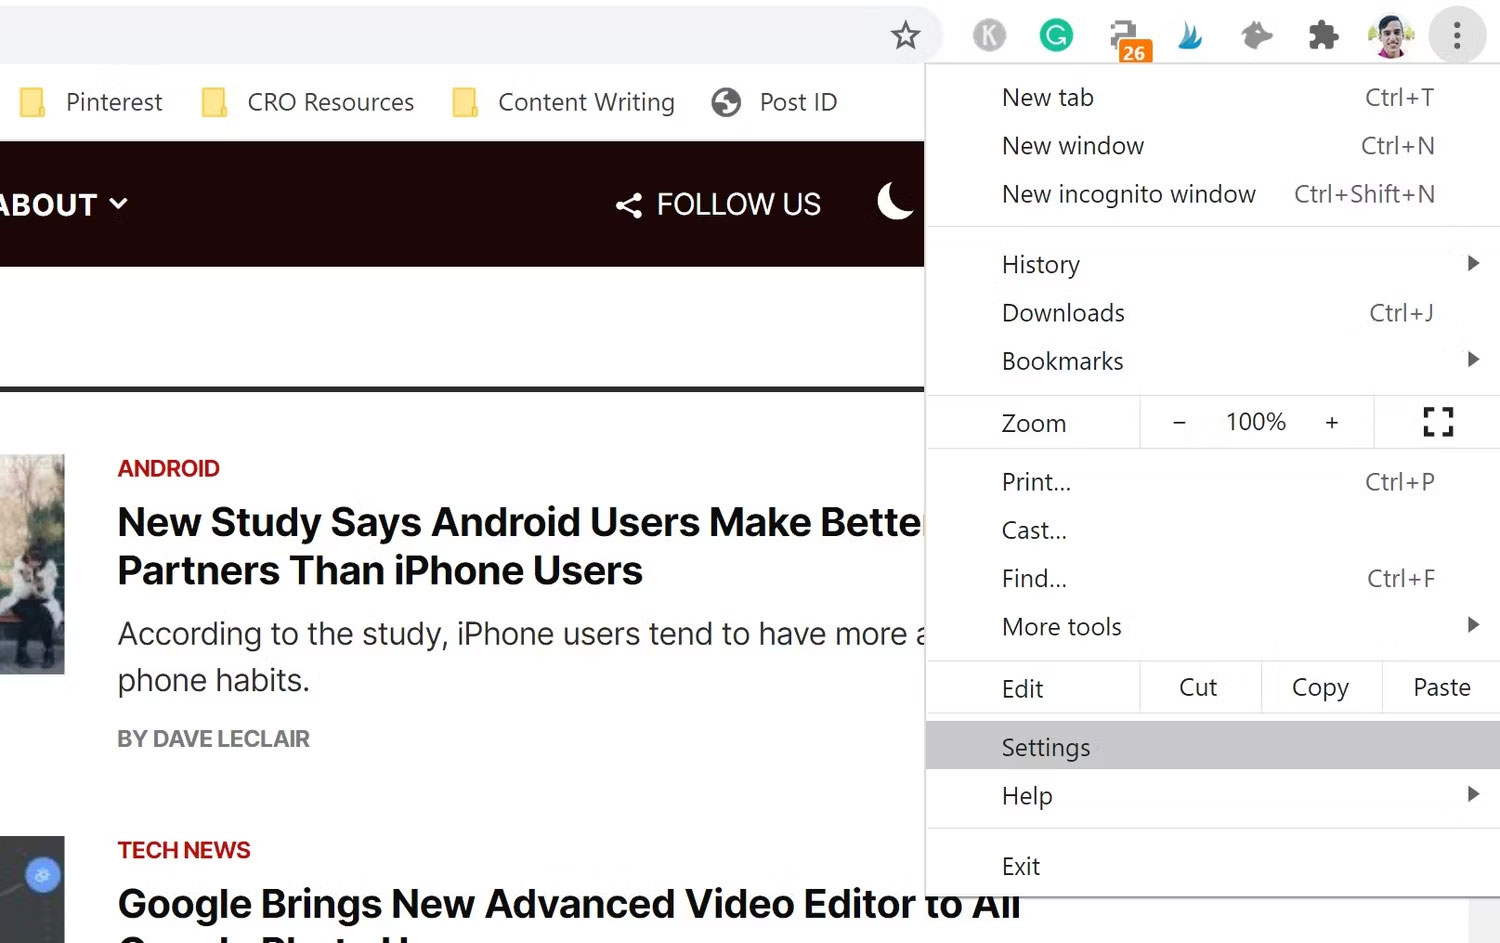This screenshot has height=943, width=1500.
Task: Expand the Help submenu
Action: 1213,796
